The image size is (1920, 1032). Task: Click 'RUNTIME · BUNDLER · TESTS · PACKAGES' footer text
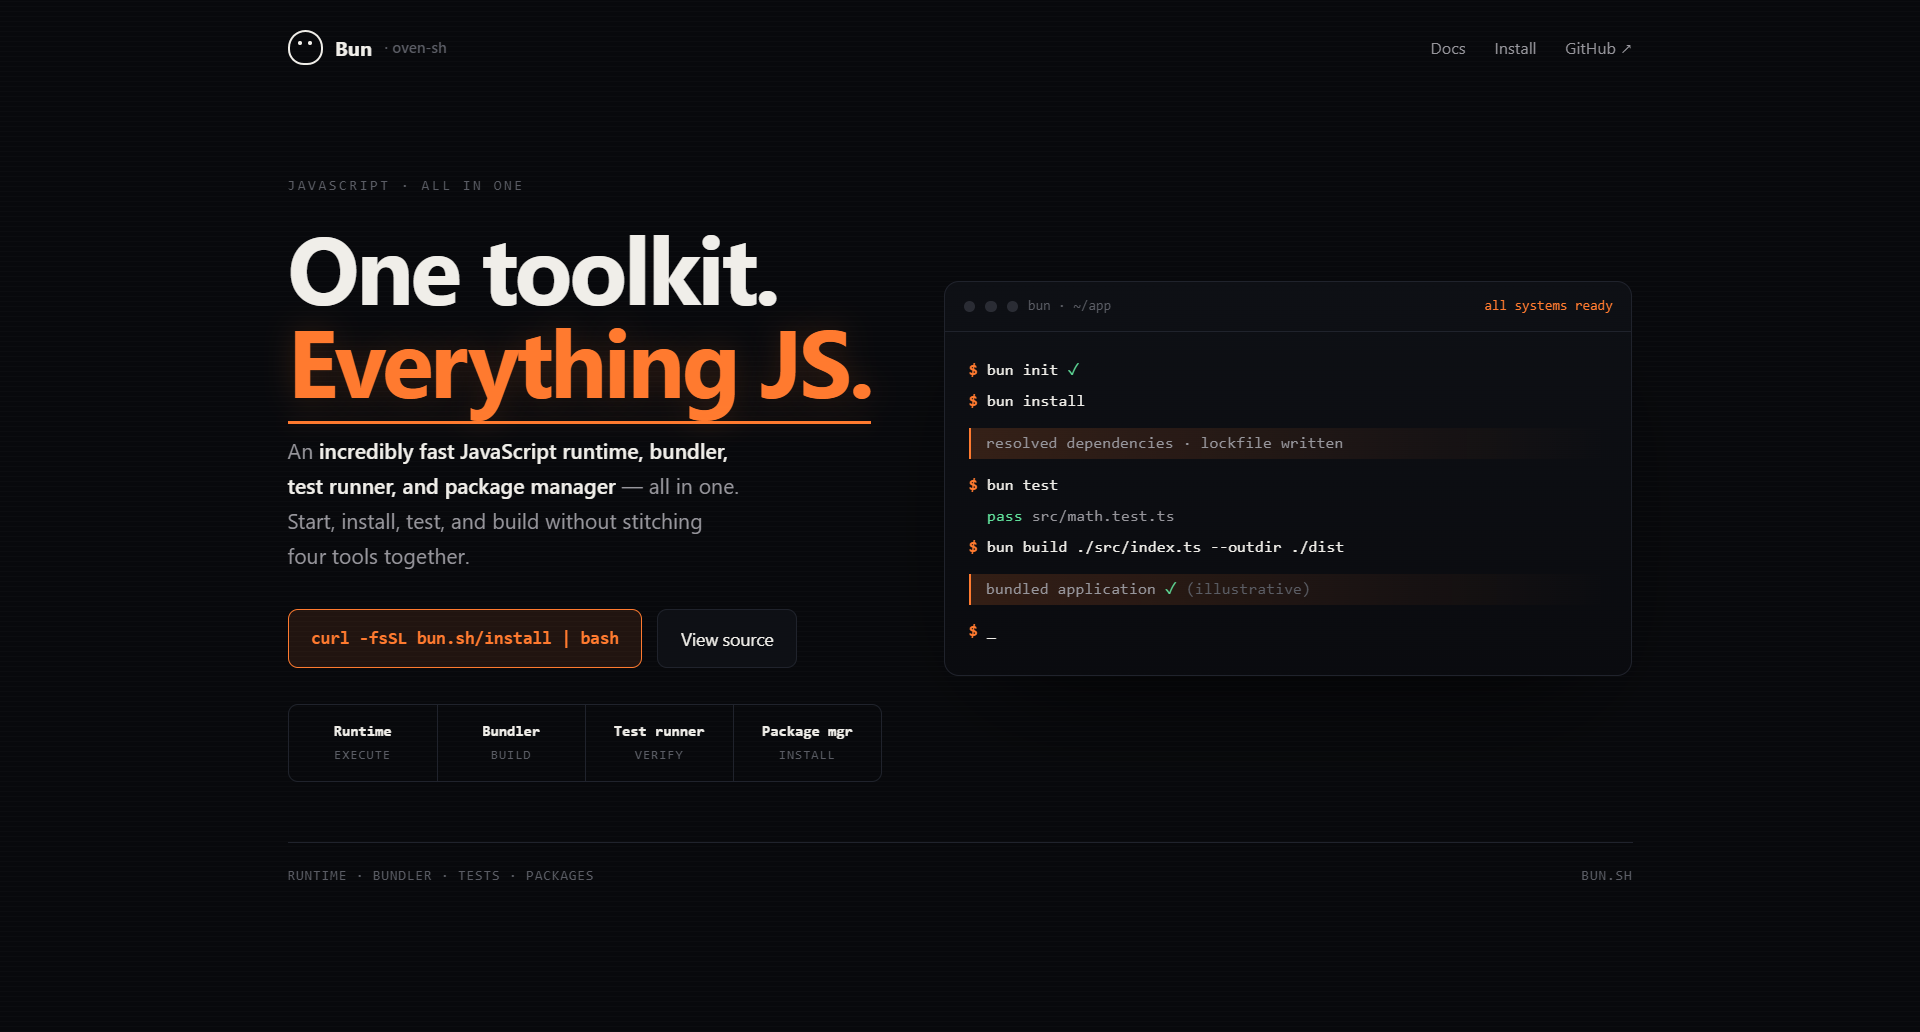440,876
